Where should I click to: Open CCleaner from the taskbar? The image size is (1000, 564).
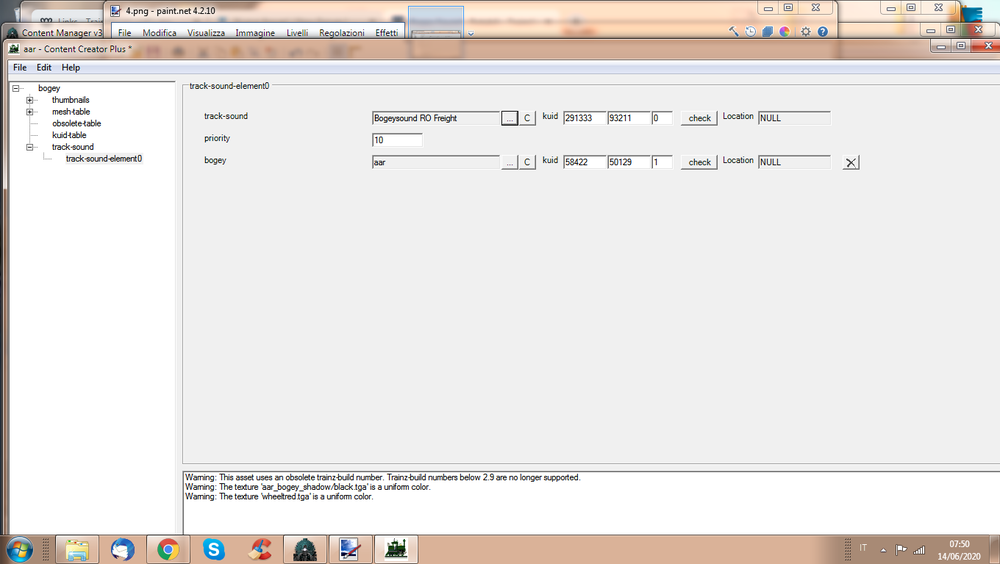click(260, 549)
